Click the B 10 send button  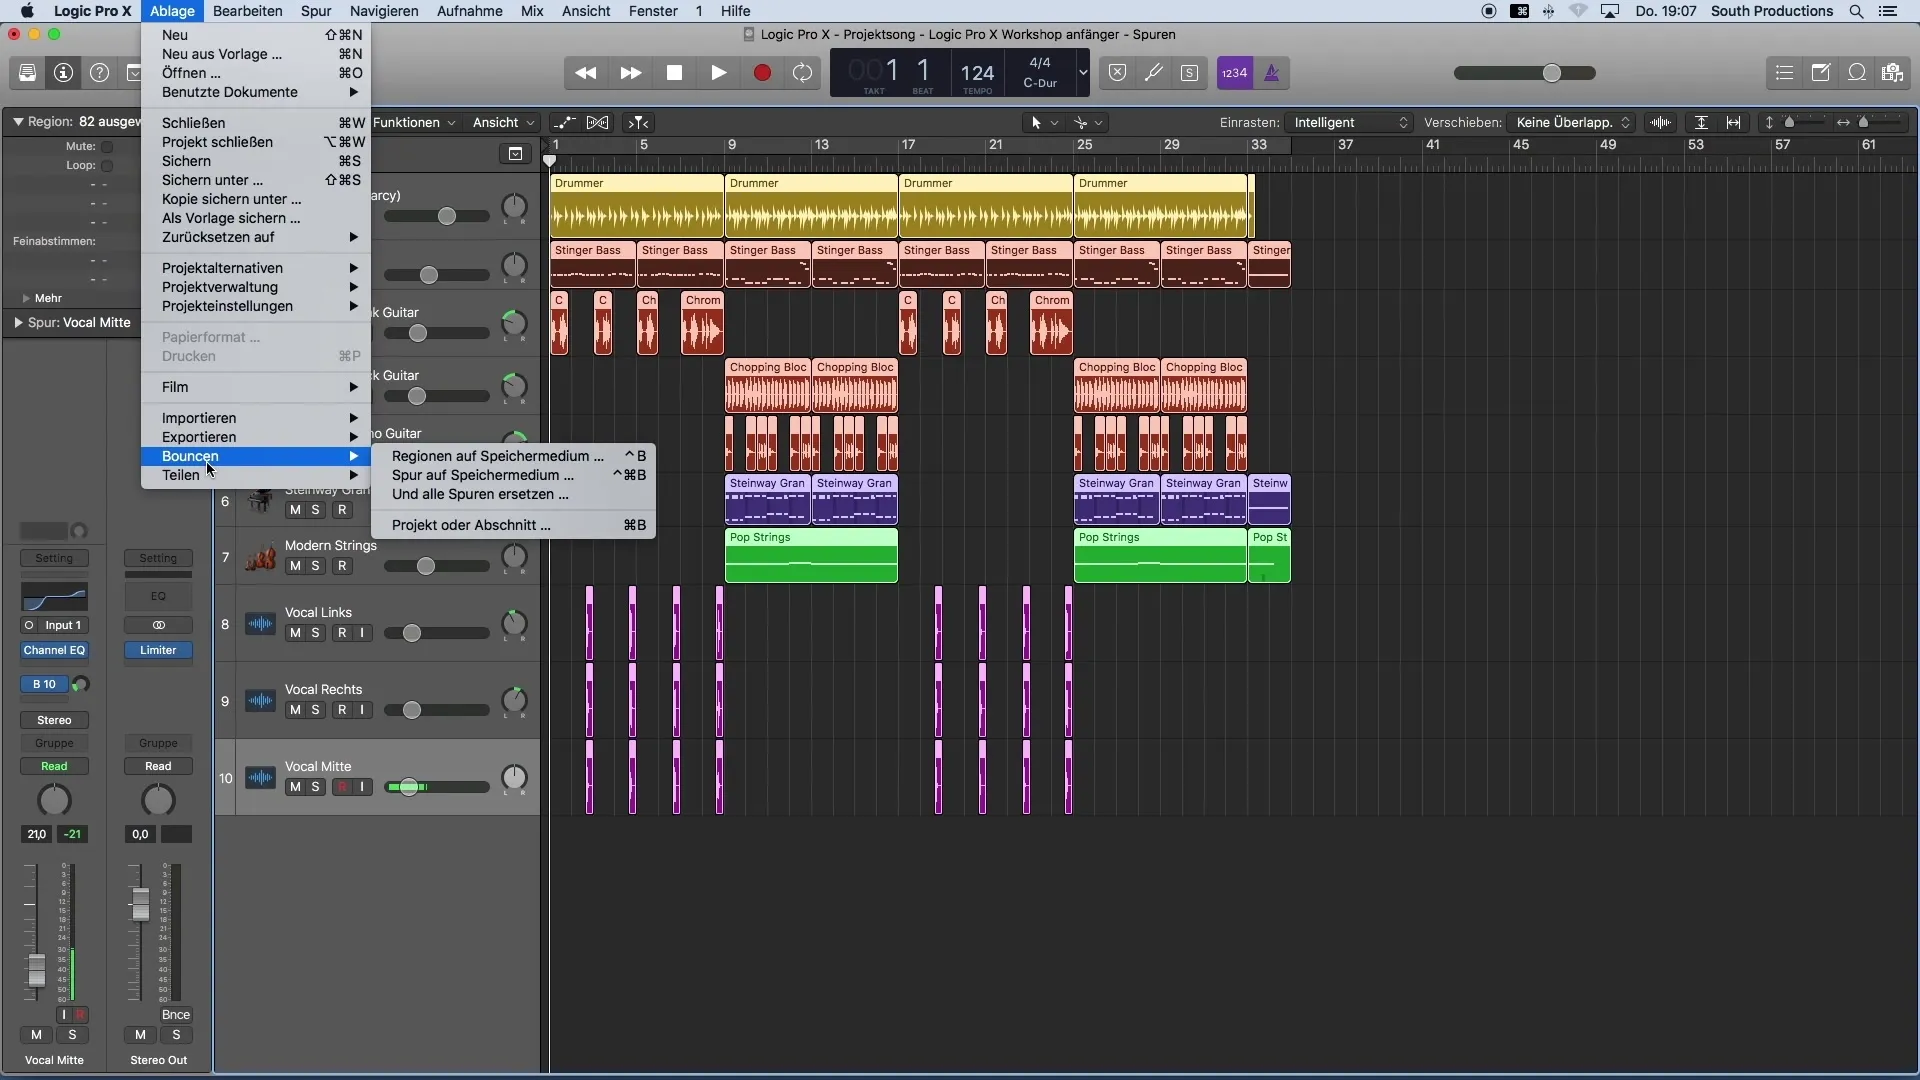click(44, 685)
